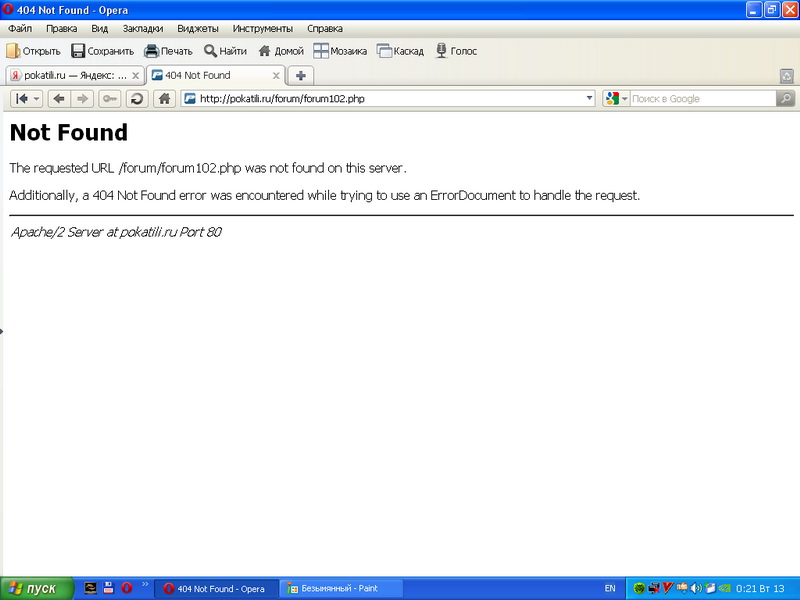Click the Печать (Print) toolbar icon
Viewport: 800px width, 600px height.
pyautogui.click(x=151, y=51)
